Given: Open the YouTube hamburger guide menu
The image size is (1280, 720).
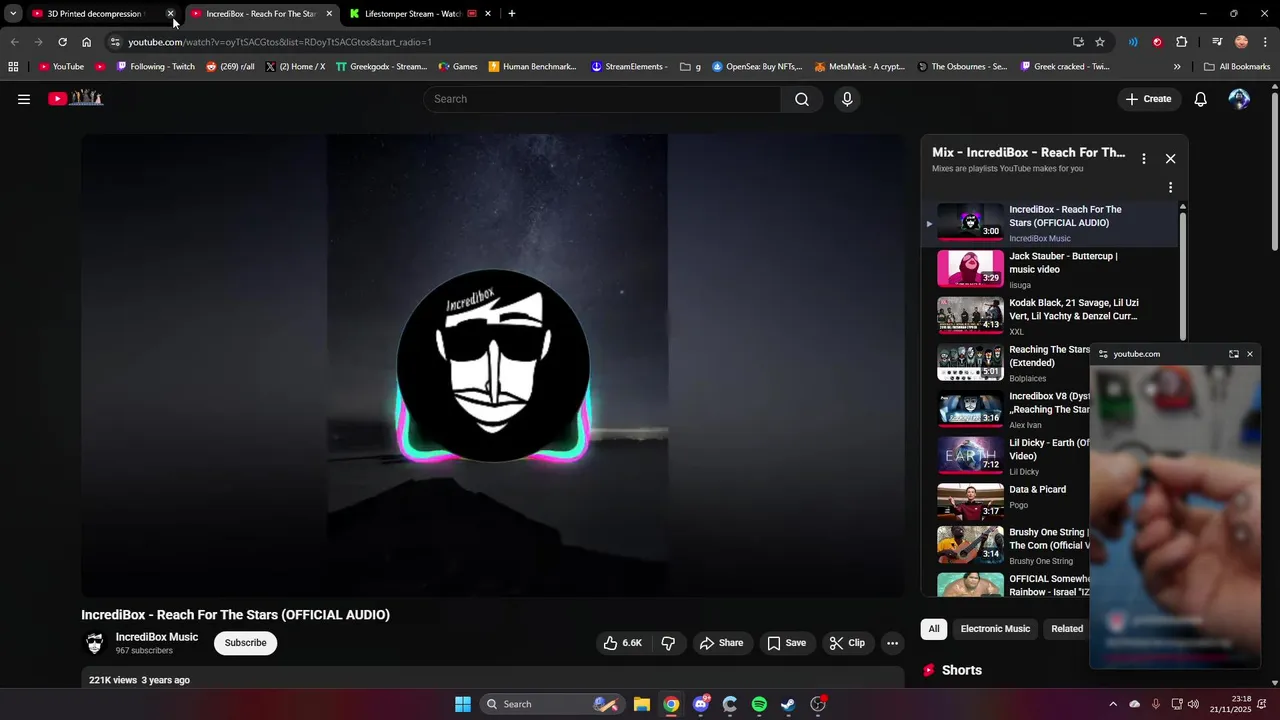Looking at the screenshot, I should tap(24, 99).
